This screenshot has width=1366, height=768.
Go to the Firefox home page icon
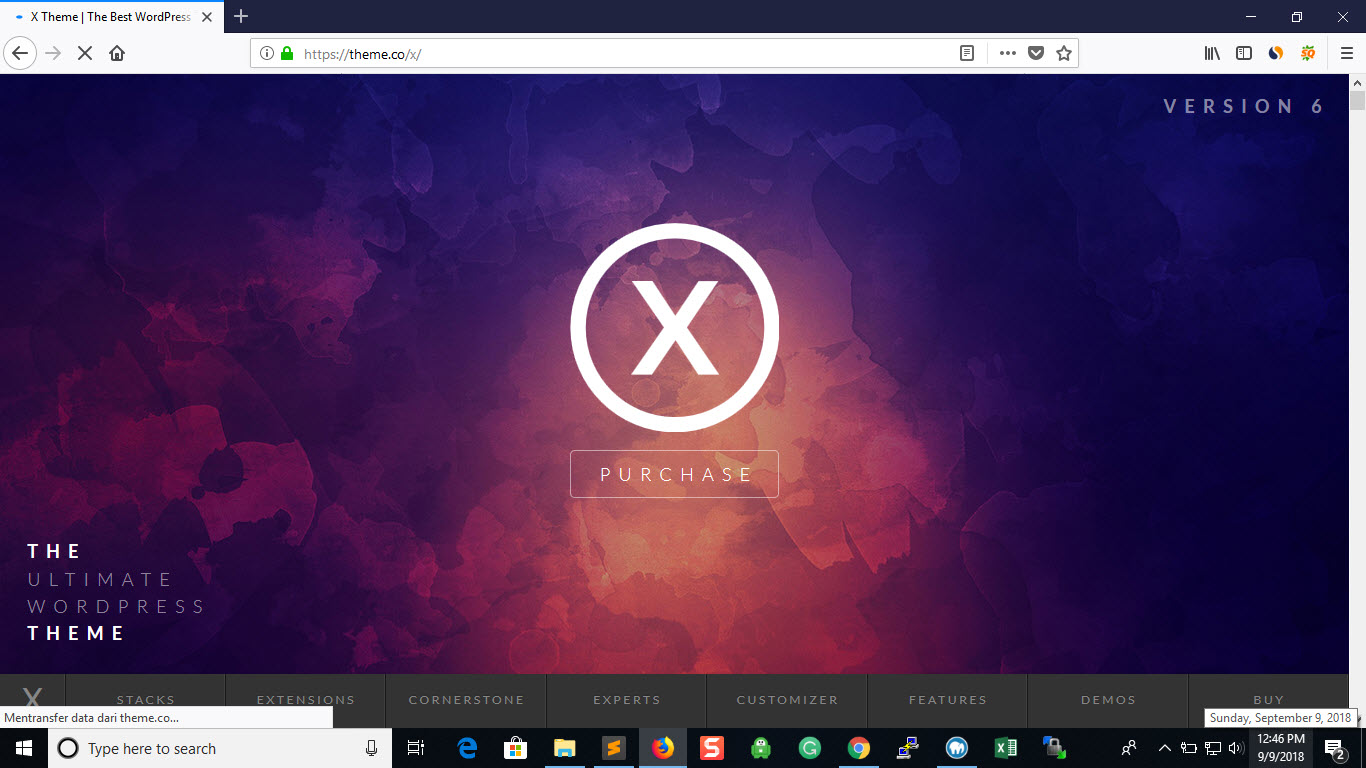click(117, 54)
